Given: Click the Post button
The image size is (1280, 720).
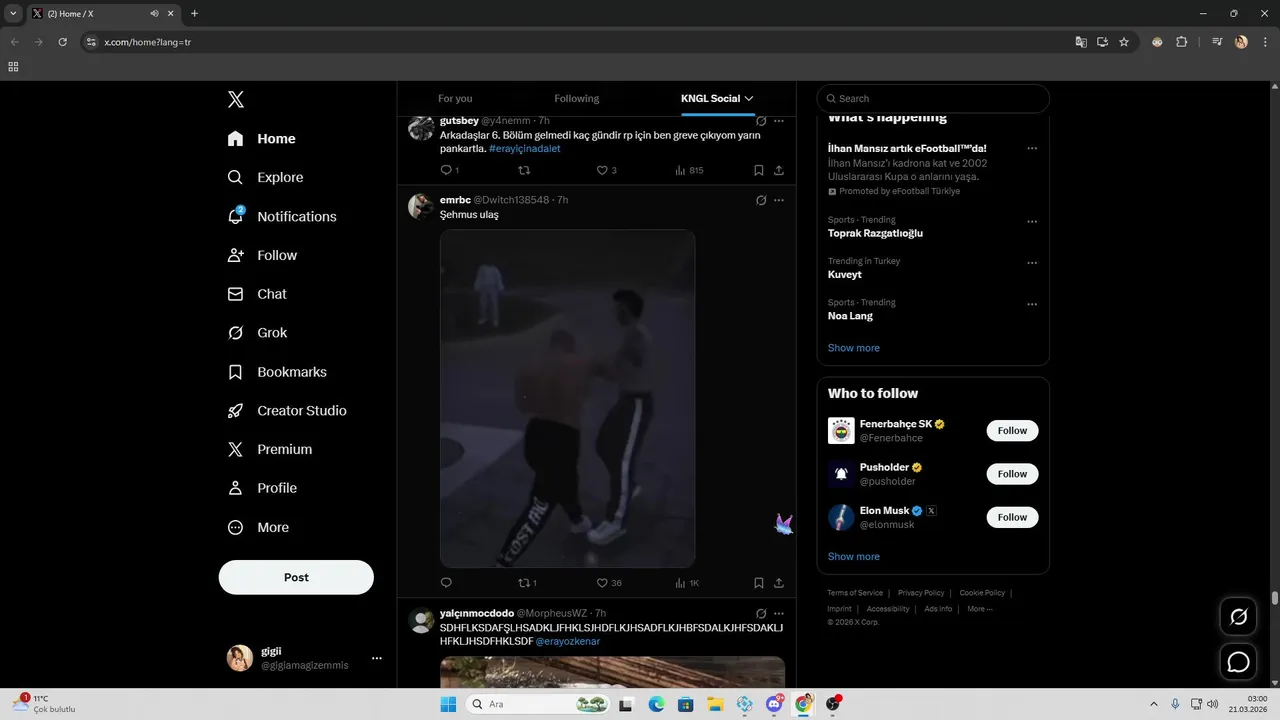Looking at the screenshot, I should coord(296,577).
